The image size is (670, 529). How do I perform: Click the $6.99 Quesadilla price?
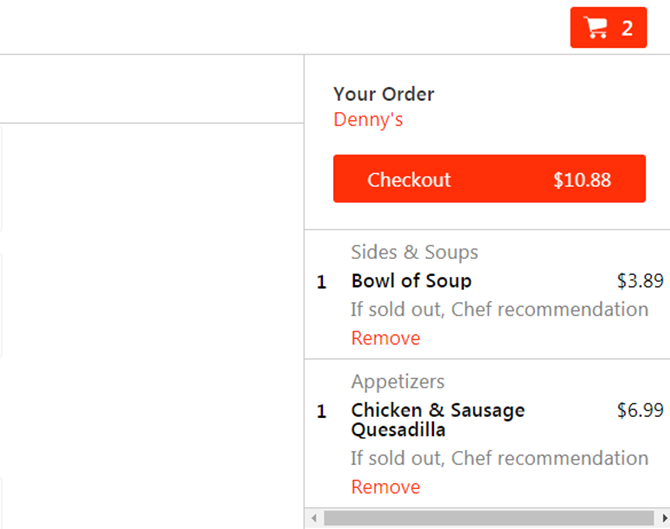pyautogui.click(x=640, y=410)
